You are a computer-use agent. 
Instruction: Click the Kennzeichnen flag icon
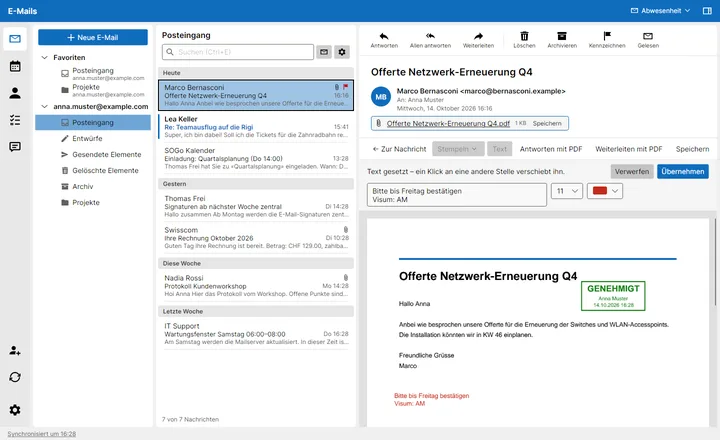tap(607, 40)
